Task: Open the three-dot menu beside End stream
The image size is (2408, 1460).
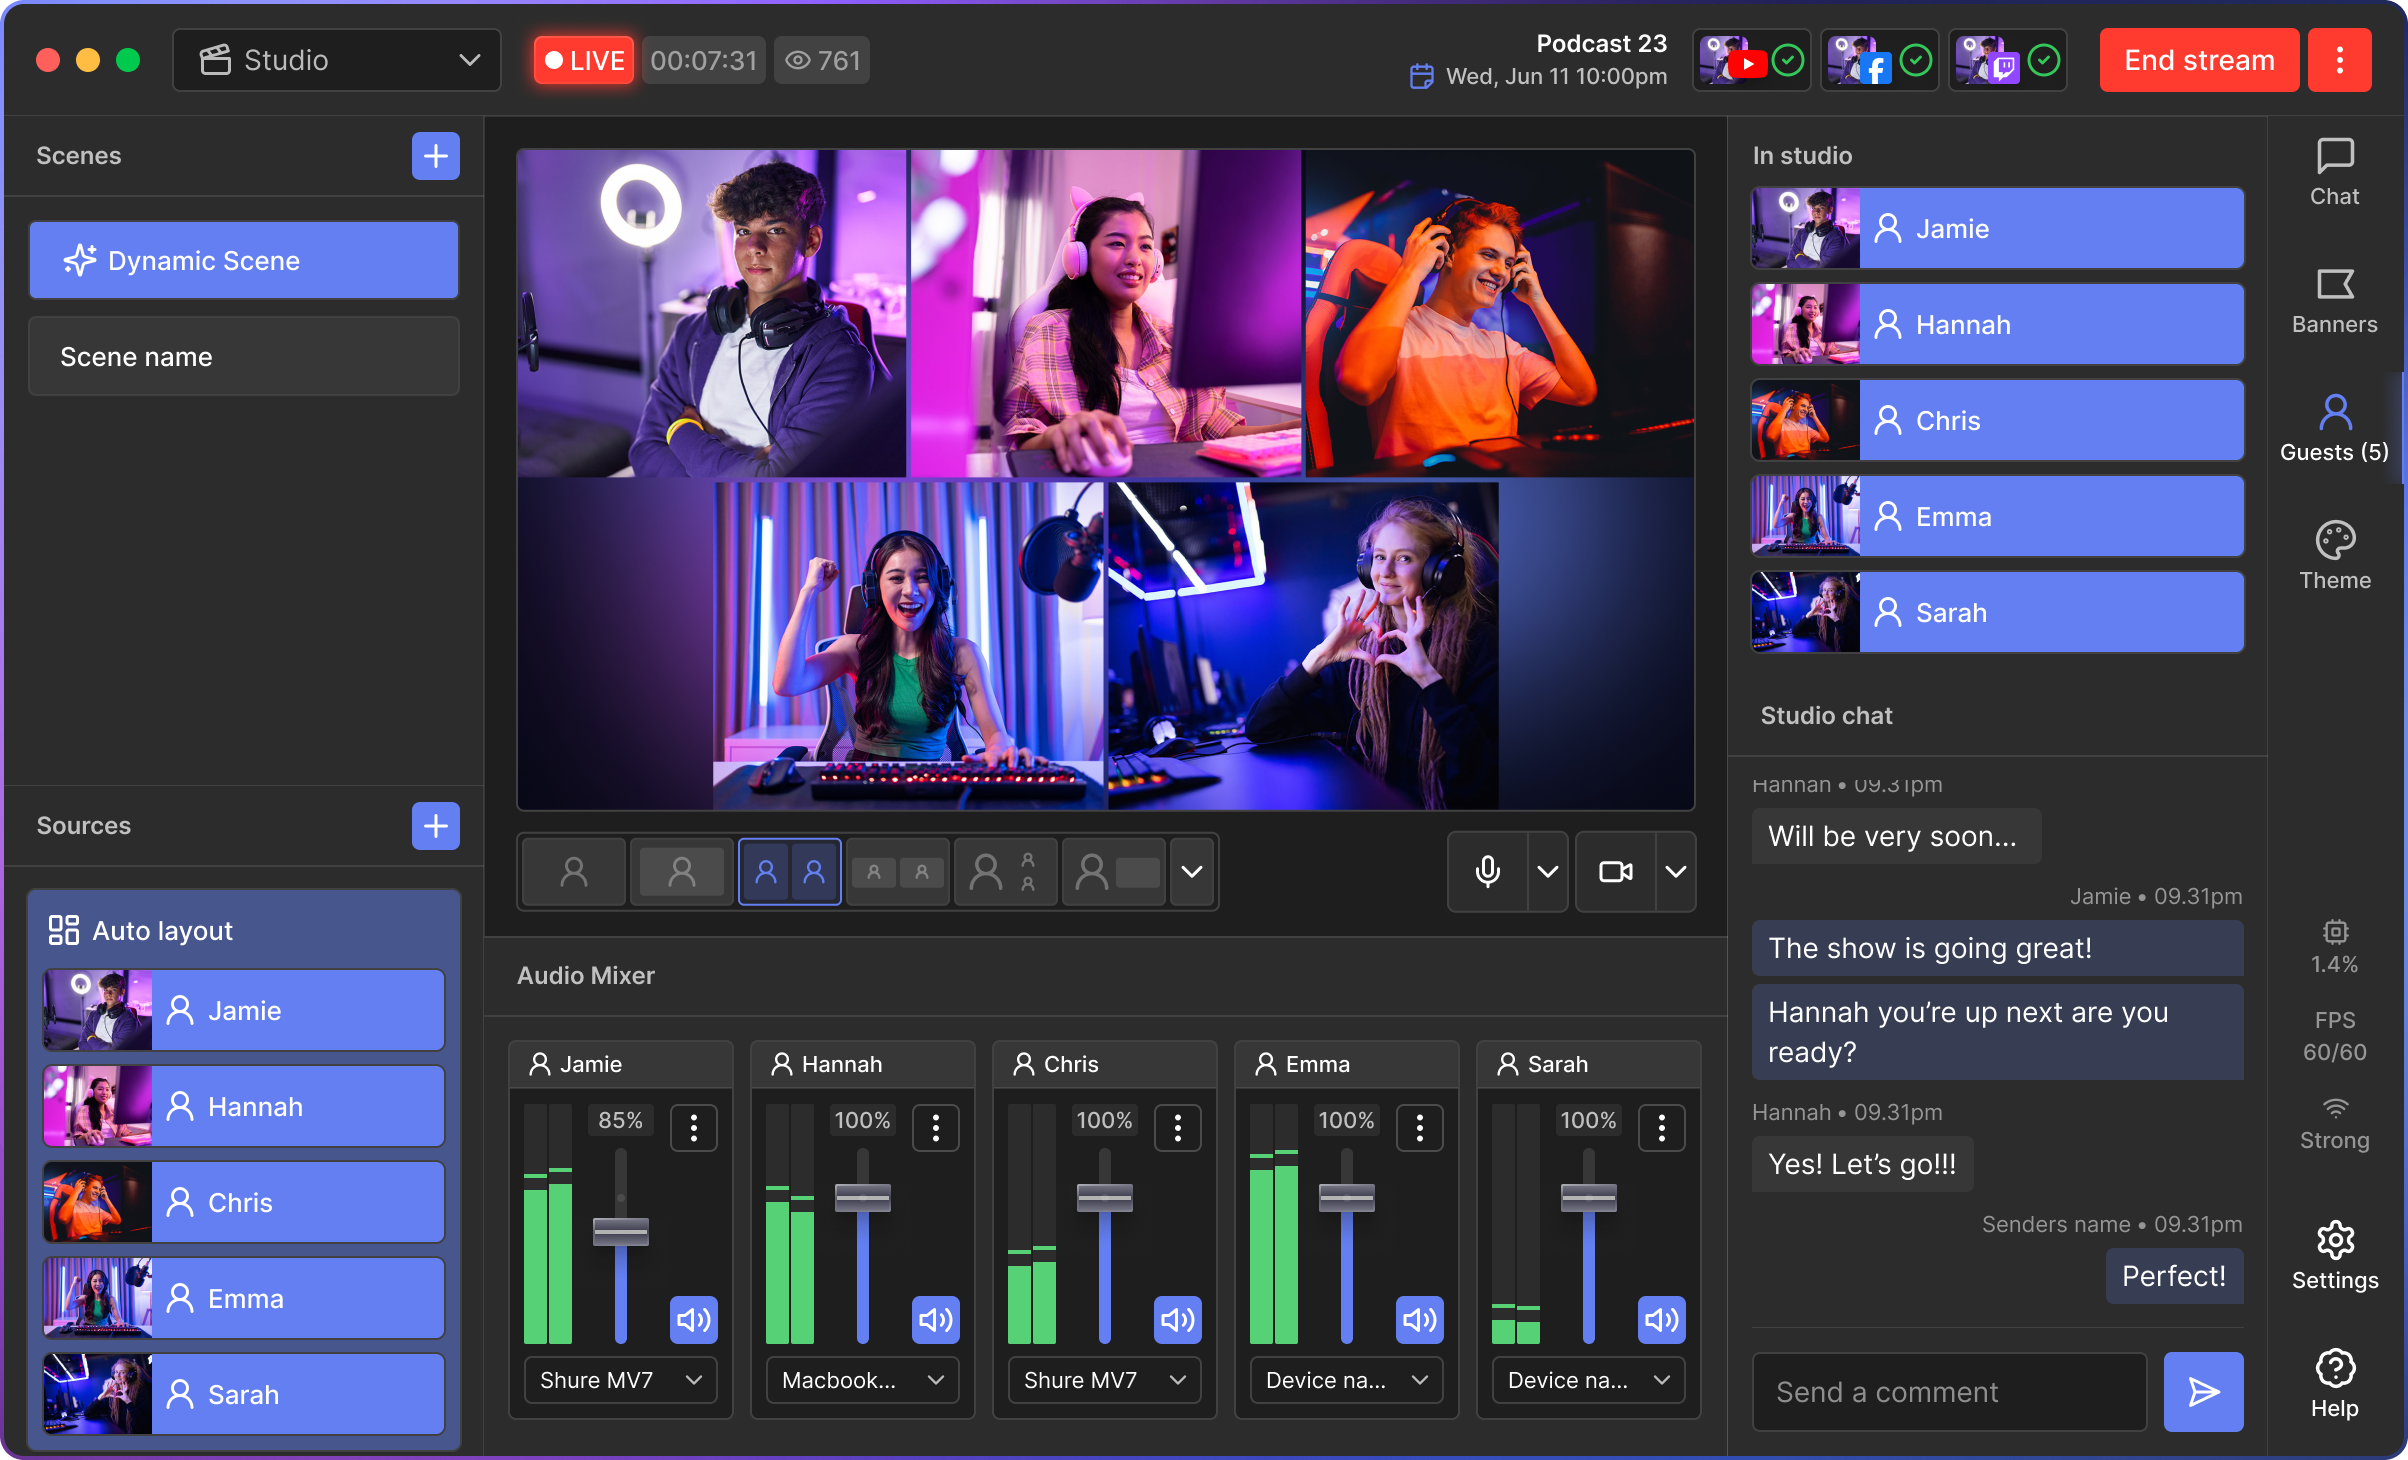Action: coord(2339,60)
